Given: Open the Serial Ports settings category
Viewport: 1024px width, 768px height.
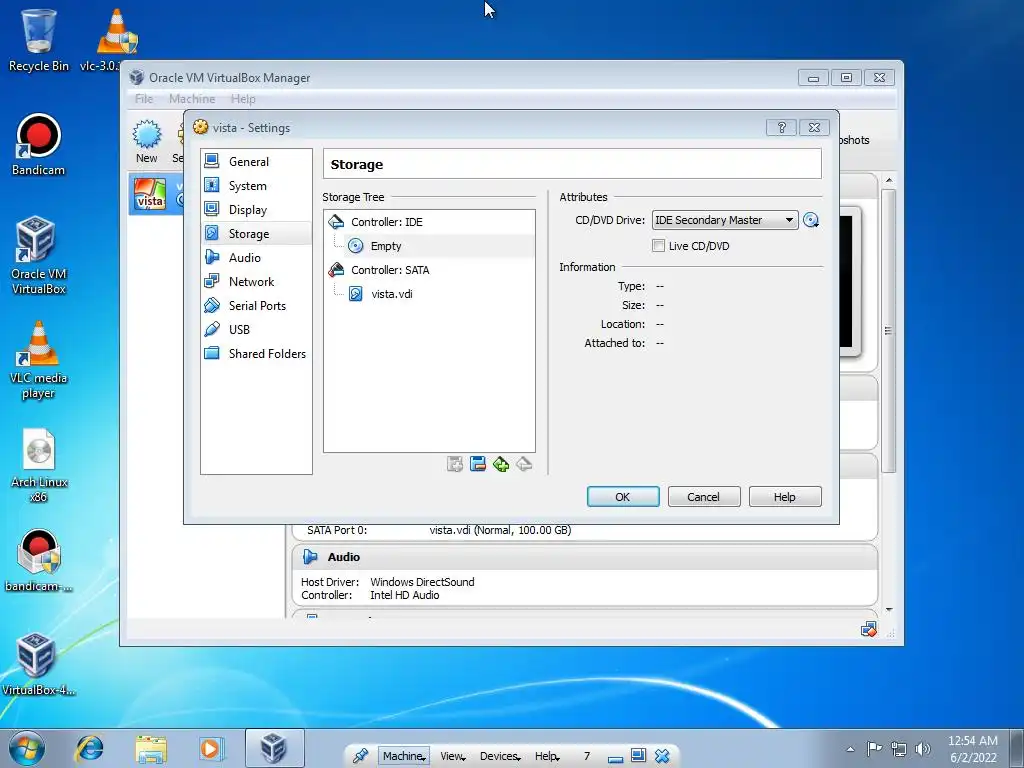Looking at the screenshot, I should [256, 306].
